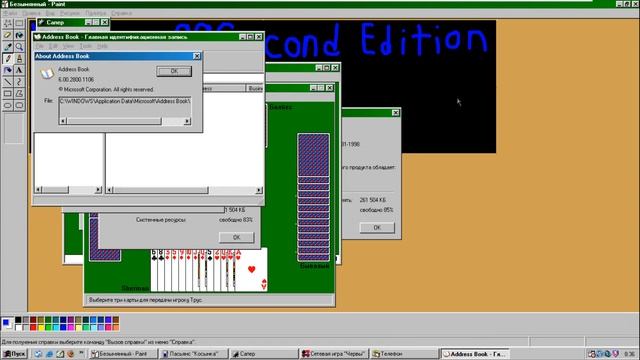
Task: Click the Ace of hearts card in Hearts
Action: click(x=252, y=269)
